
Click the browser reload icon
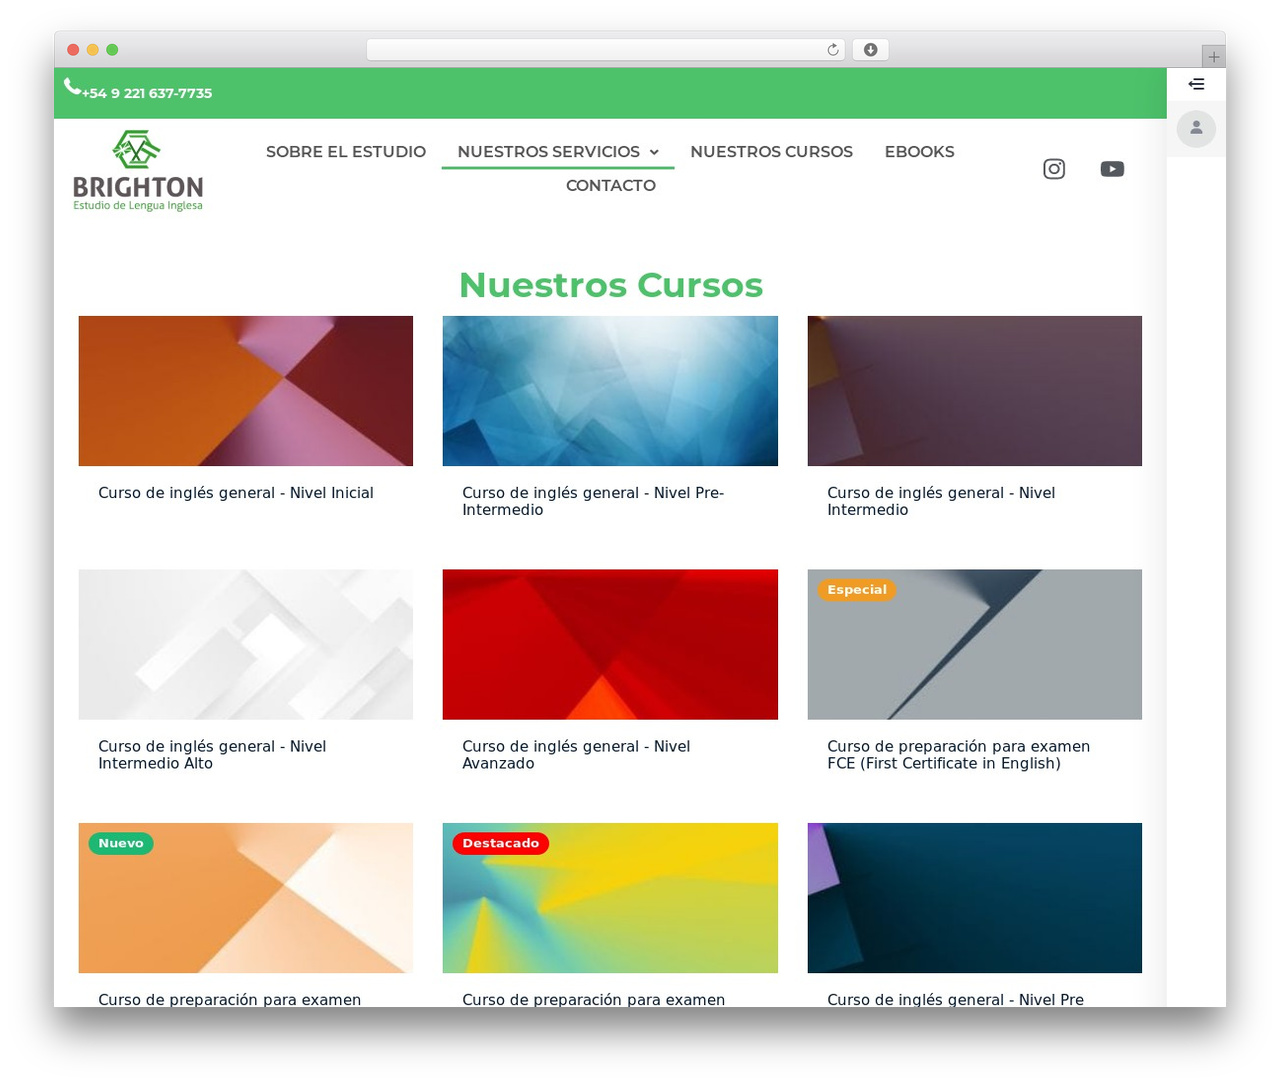point(833,50)
